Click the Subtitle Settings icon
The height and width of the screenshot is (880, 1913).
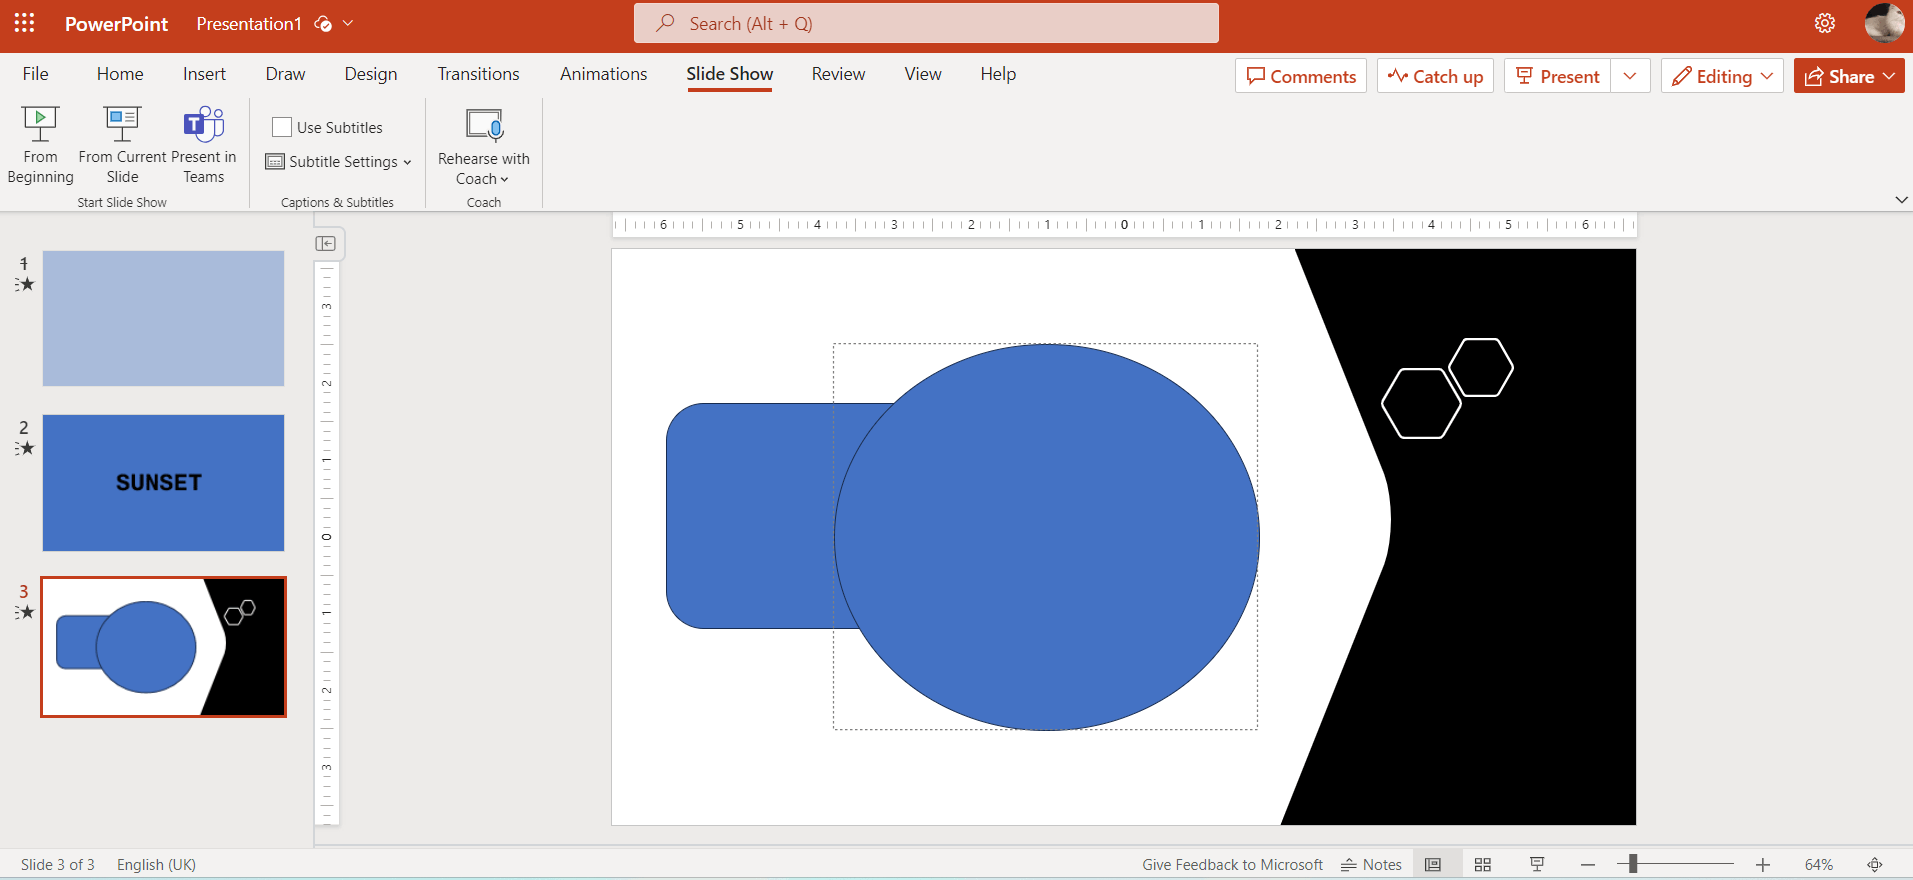(275, 162)
